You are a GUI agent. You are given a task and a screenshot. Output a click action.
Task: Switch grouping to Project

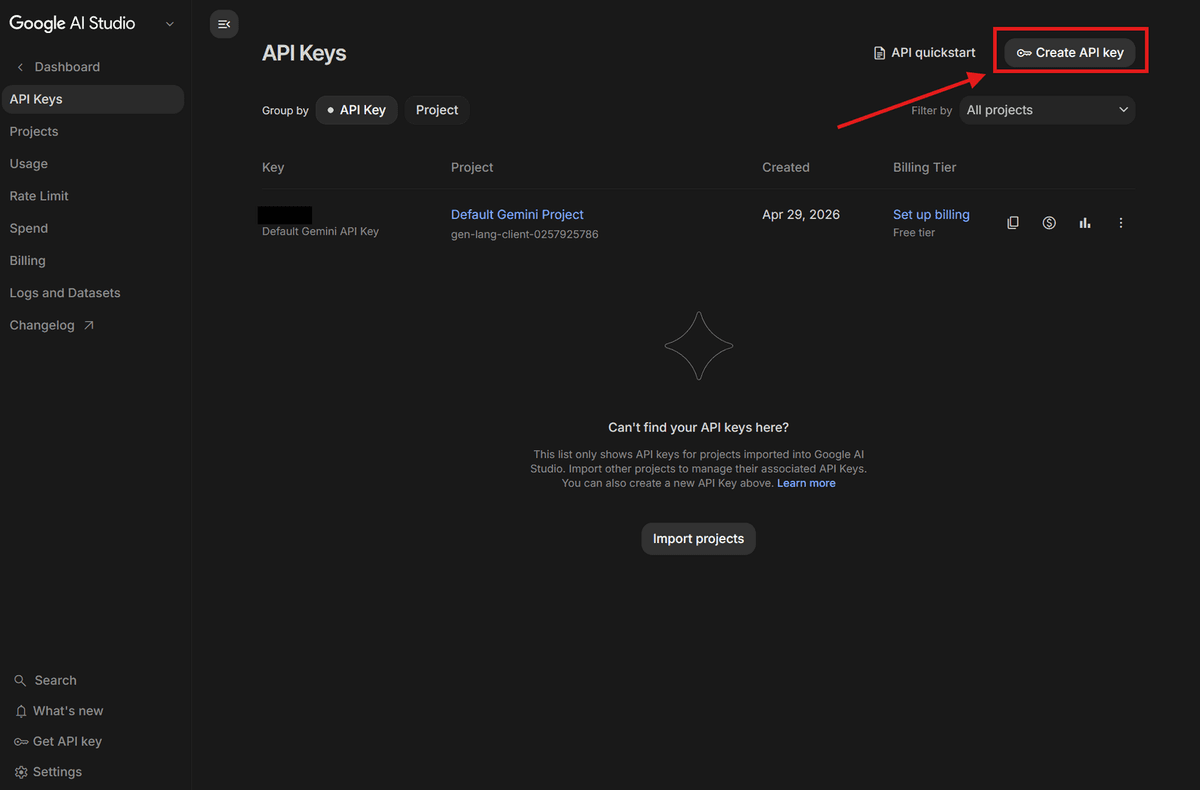point(436,110)
